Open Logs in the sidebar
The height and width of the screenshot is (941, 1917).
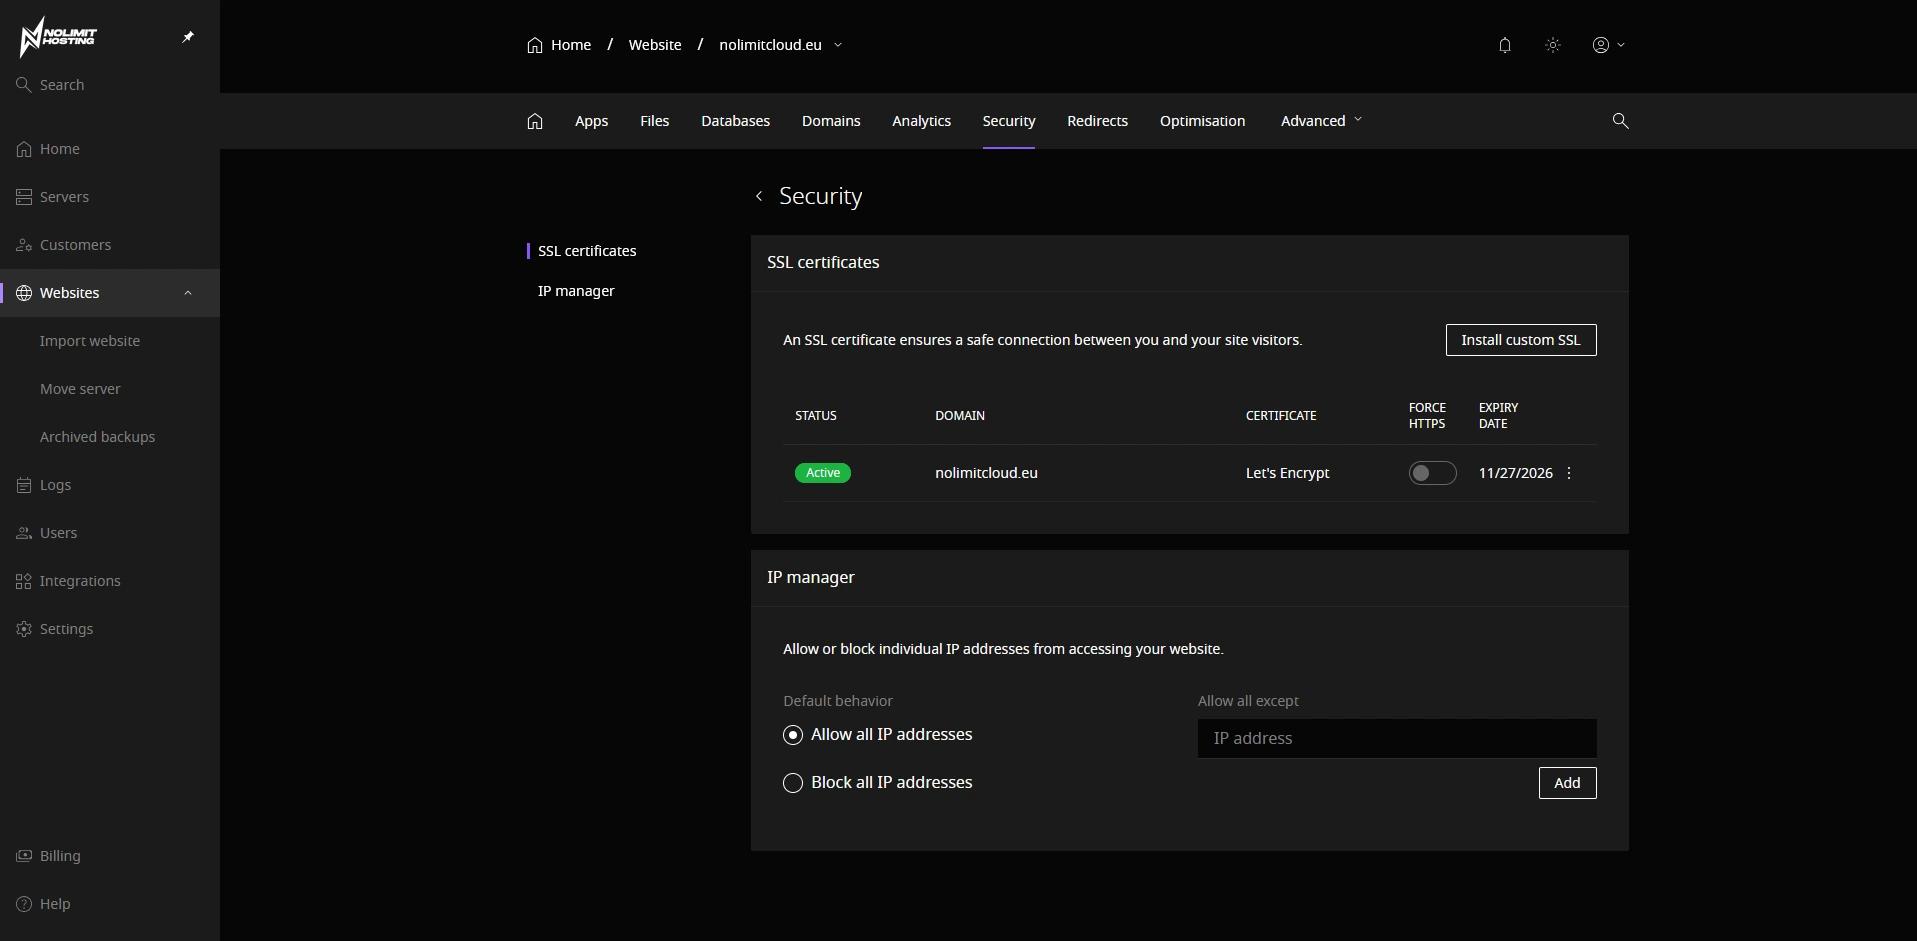(110, 485)
